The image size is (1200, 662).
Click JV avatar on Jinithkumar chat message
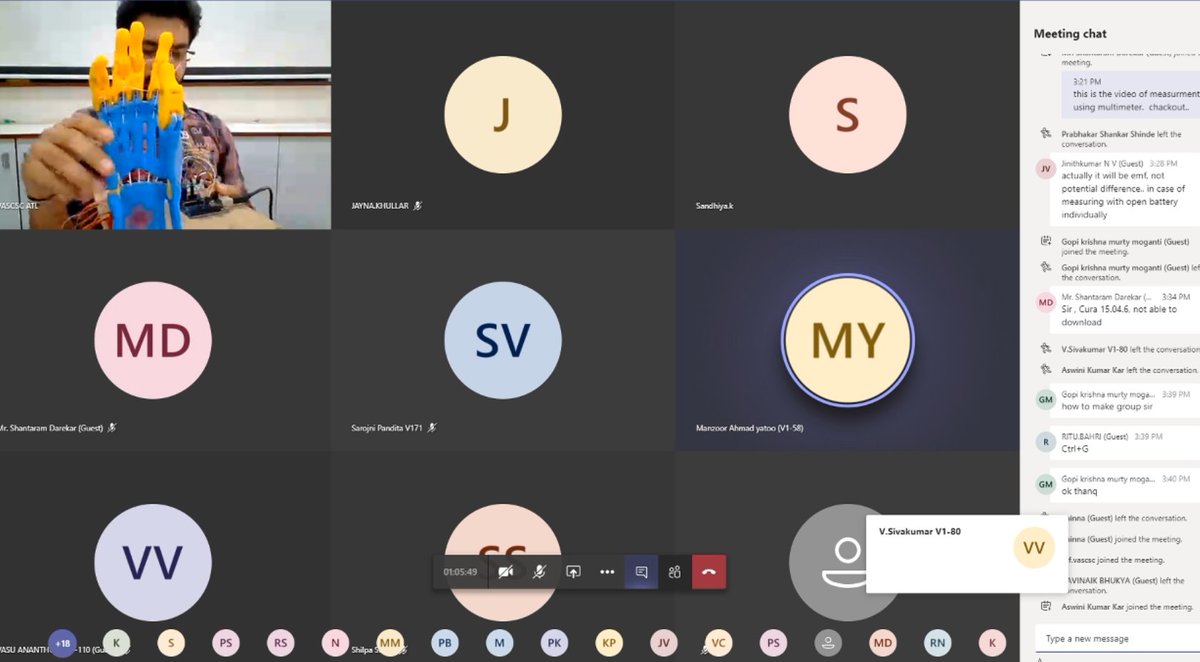point(1046,168)
